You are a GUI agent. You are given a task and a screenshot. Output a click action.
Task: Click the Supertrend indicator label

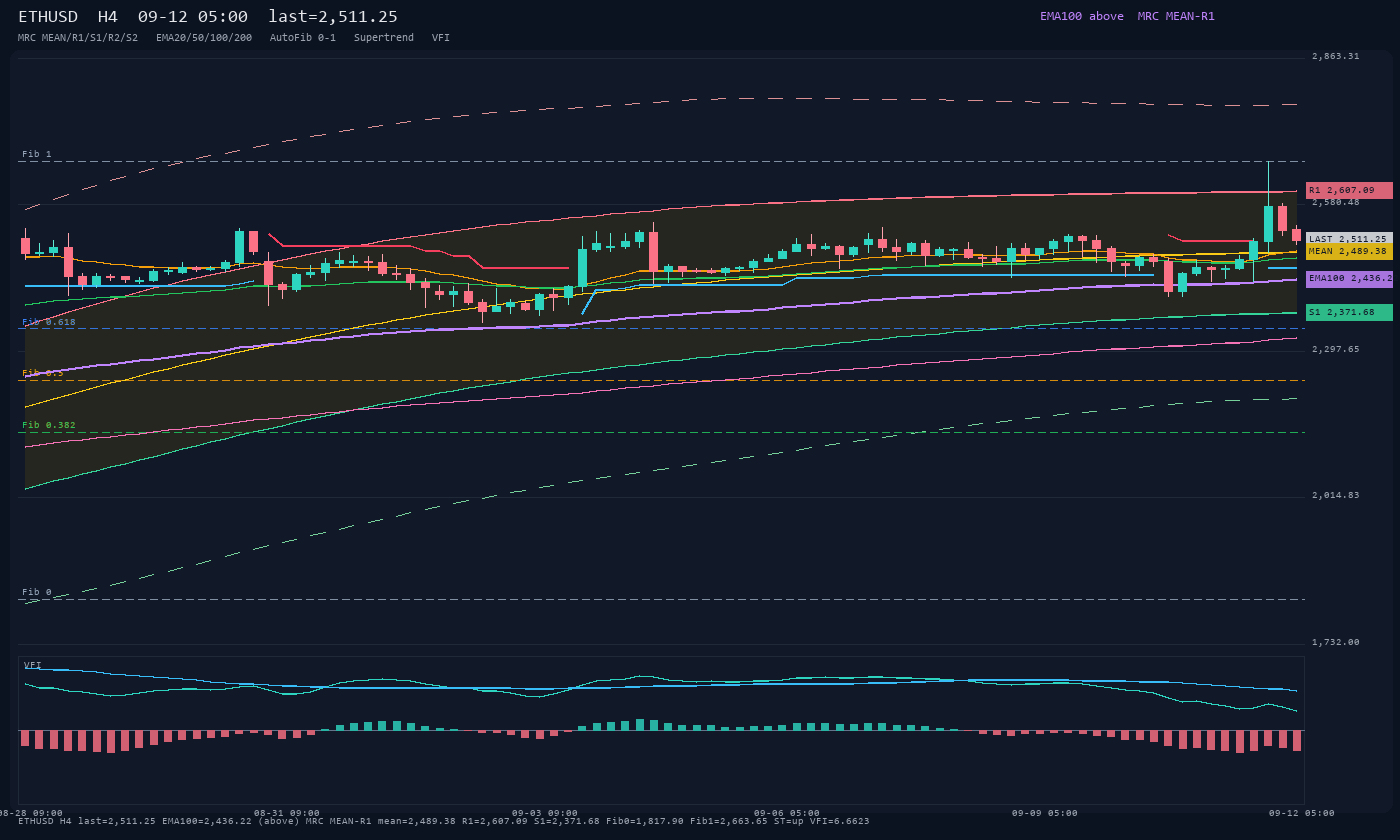(x=384, y=38)
